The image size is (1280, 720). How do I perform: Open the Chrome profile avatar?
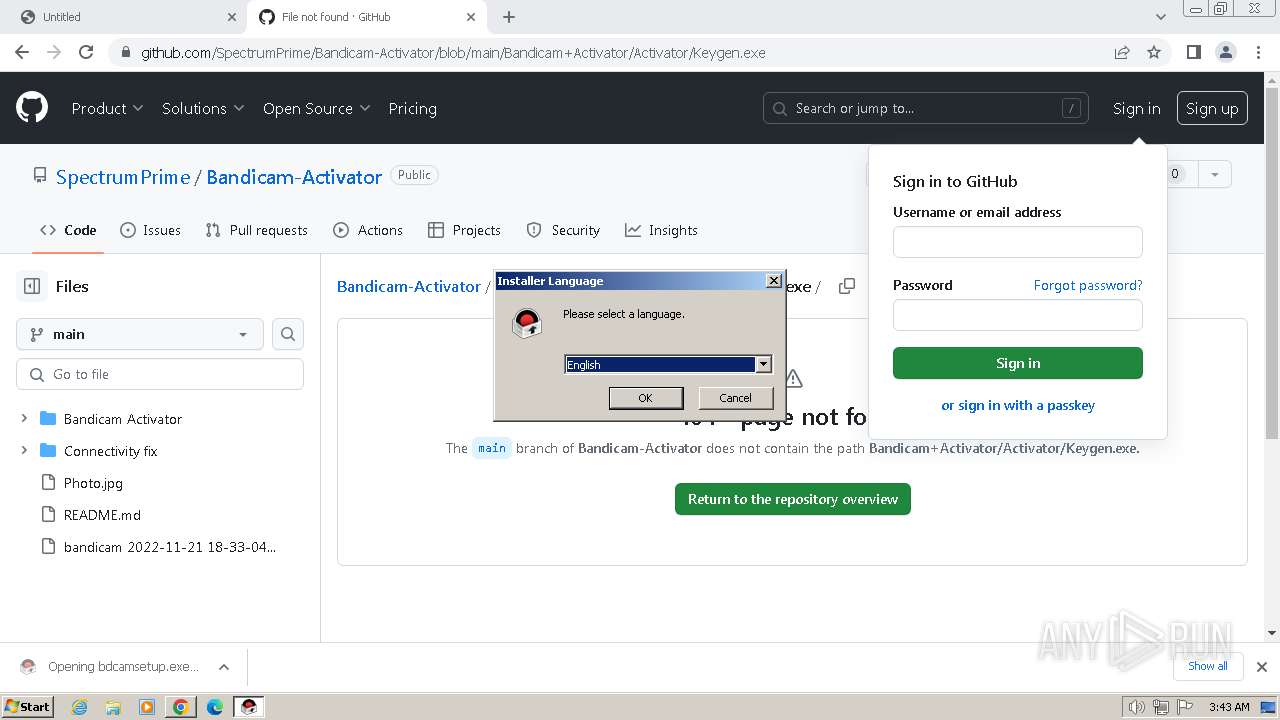pyautogui.click(x=1225, y=52)
